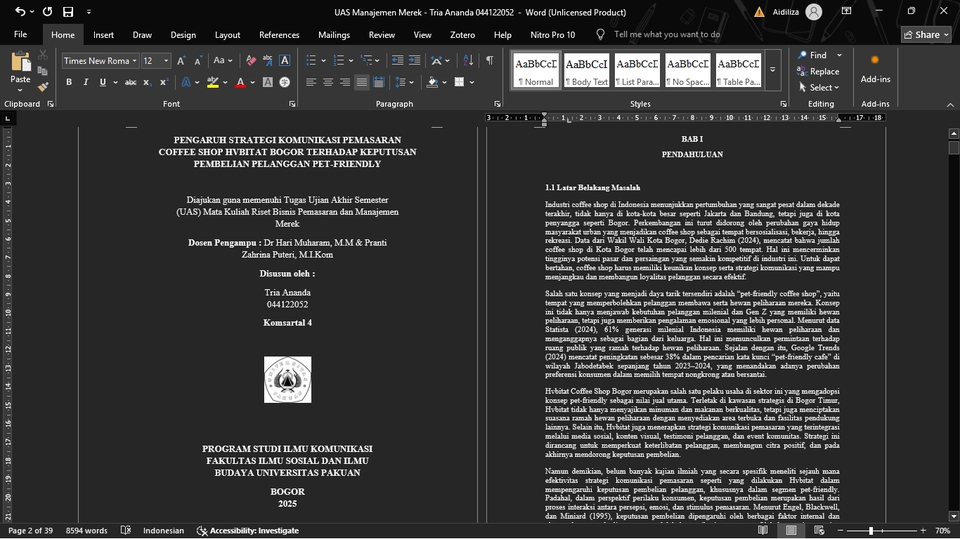This screenshot has width=960, height=539.
Task: Expand the font size 12 dropdown
Action: (166, 61)
